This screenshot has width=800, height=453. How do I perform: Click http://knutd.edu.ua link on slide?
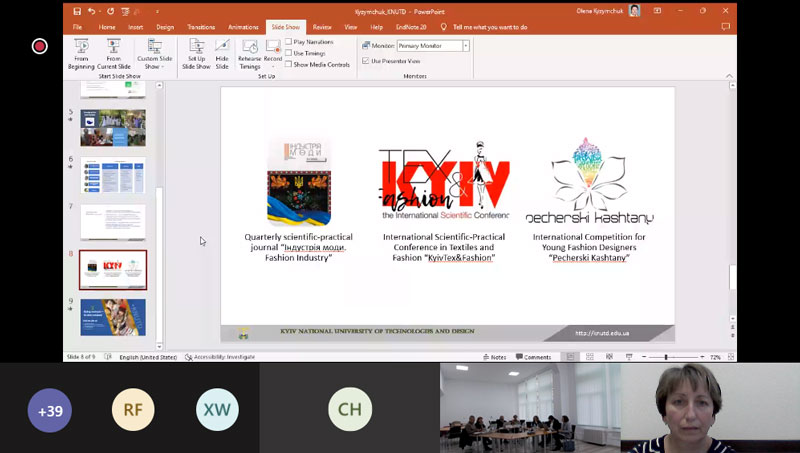[x=602, y=333]
